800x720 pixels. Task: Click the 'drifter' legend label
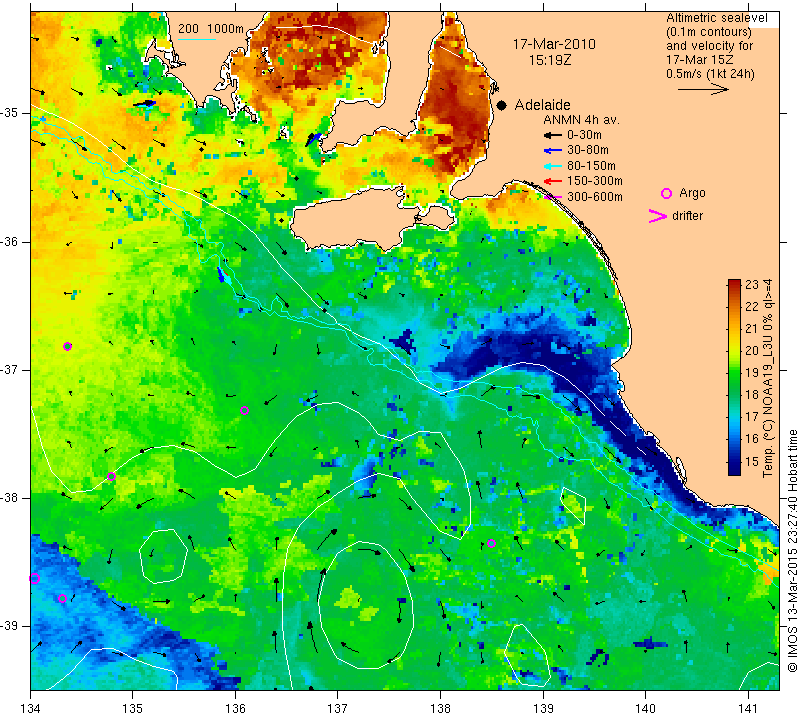click(687, 216)
